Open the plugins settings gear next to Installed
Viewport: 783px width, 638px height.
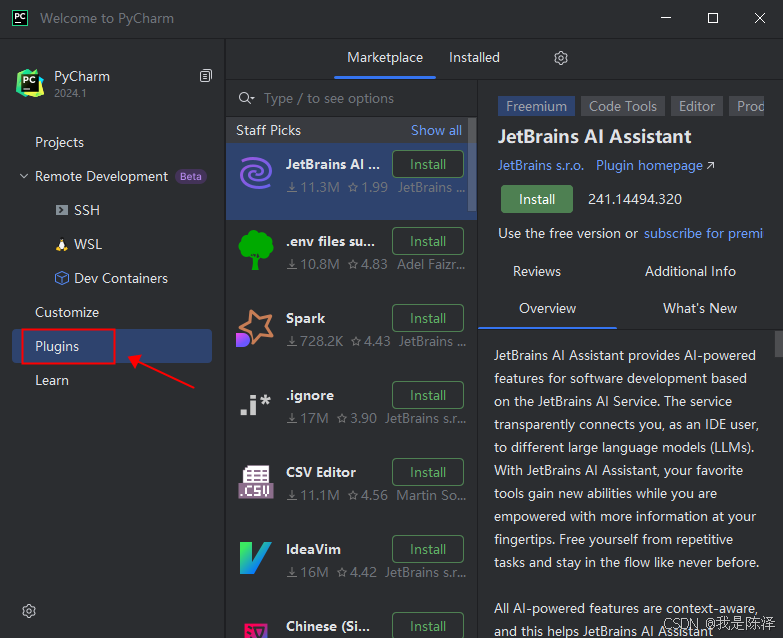pyautogui.click(x=561, y=58)
